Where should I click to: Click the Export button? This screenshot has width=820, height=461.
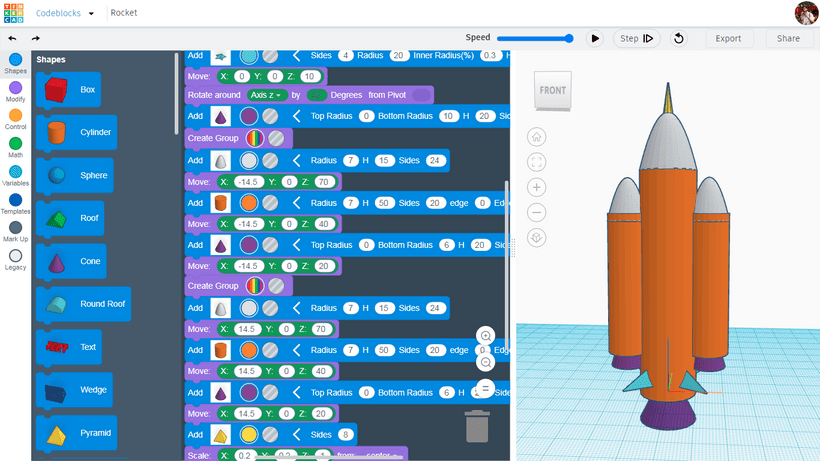pos(728,38)
